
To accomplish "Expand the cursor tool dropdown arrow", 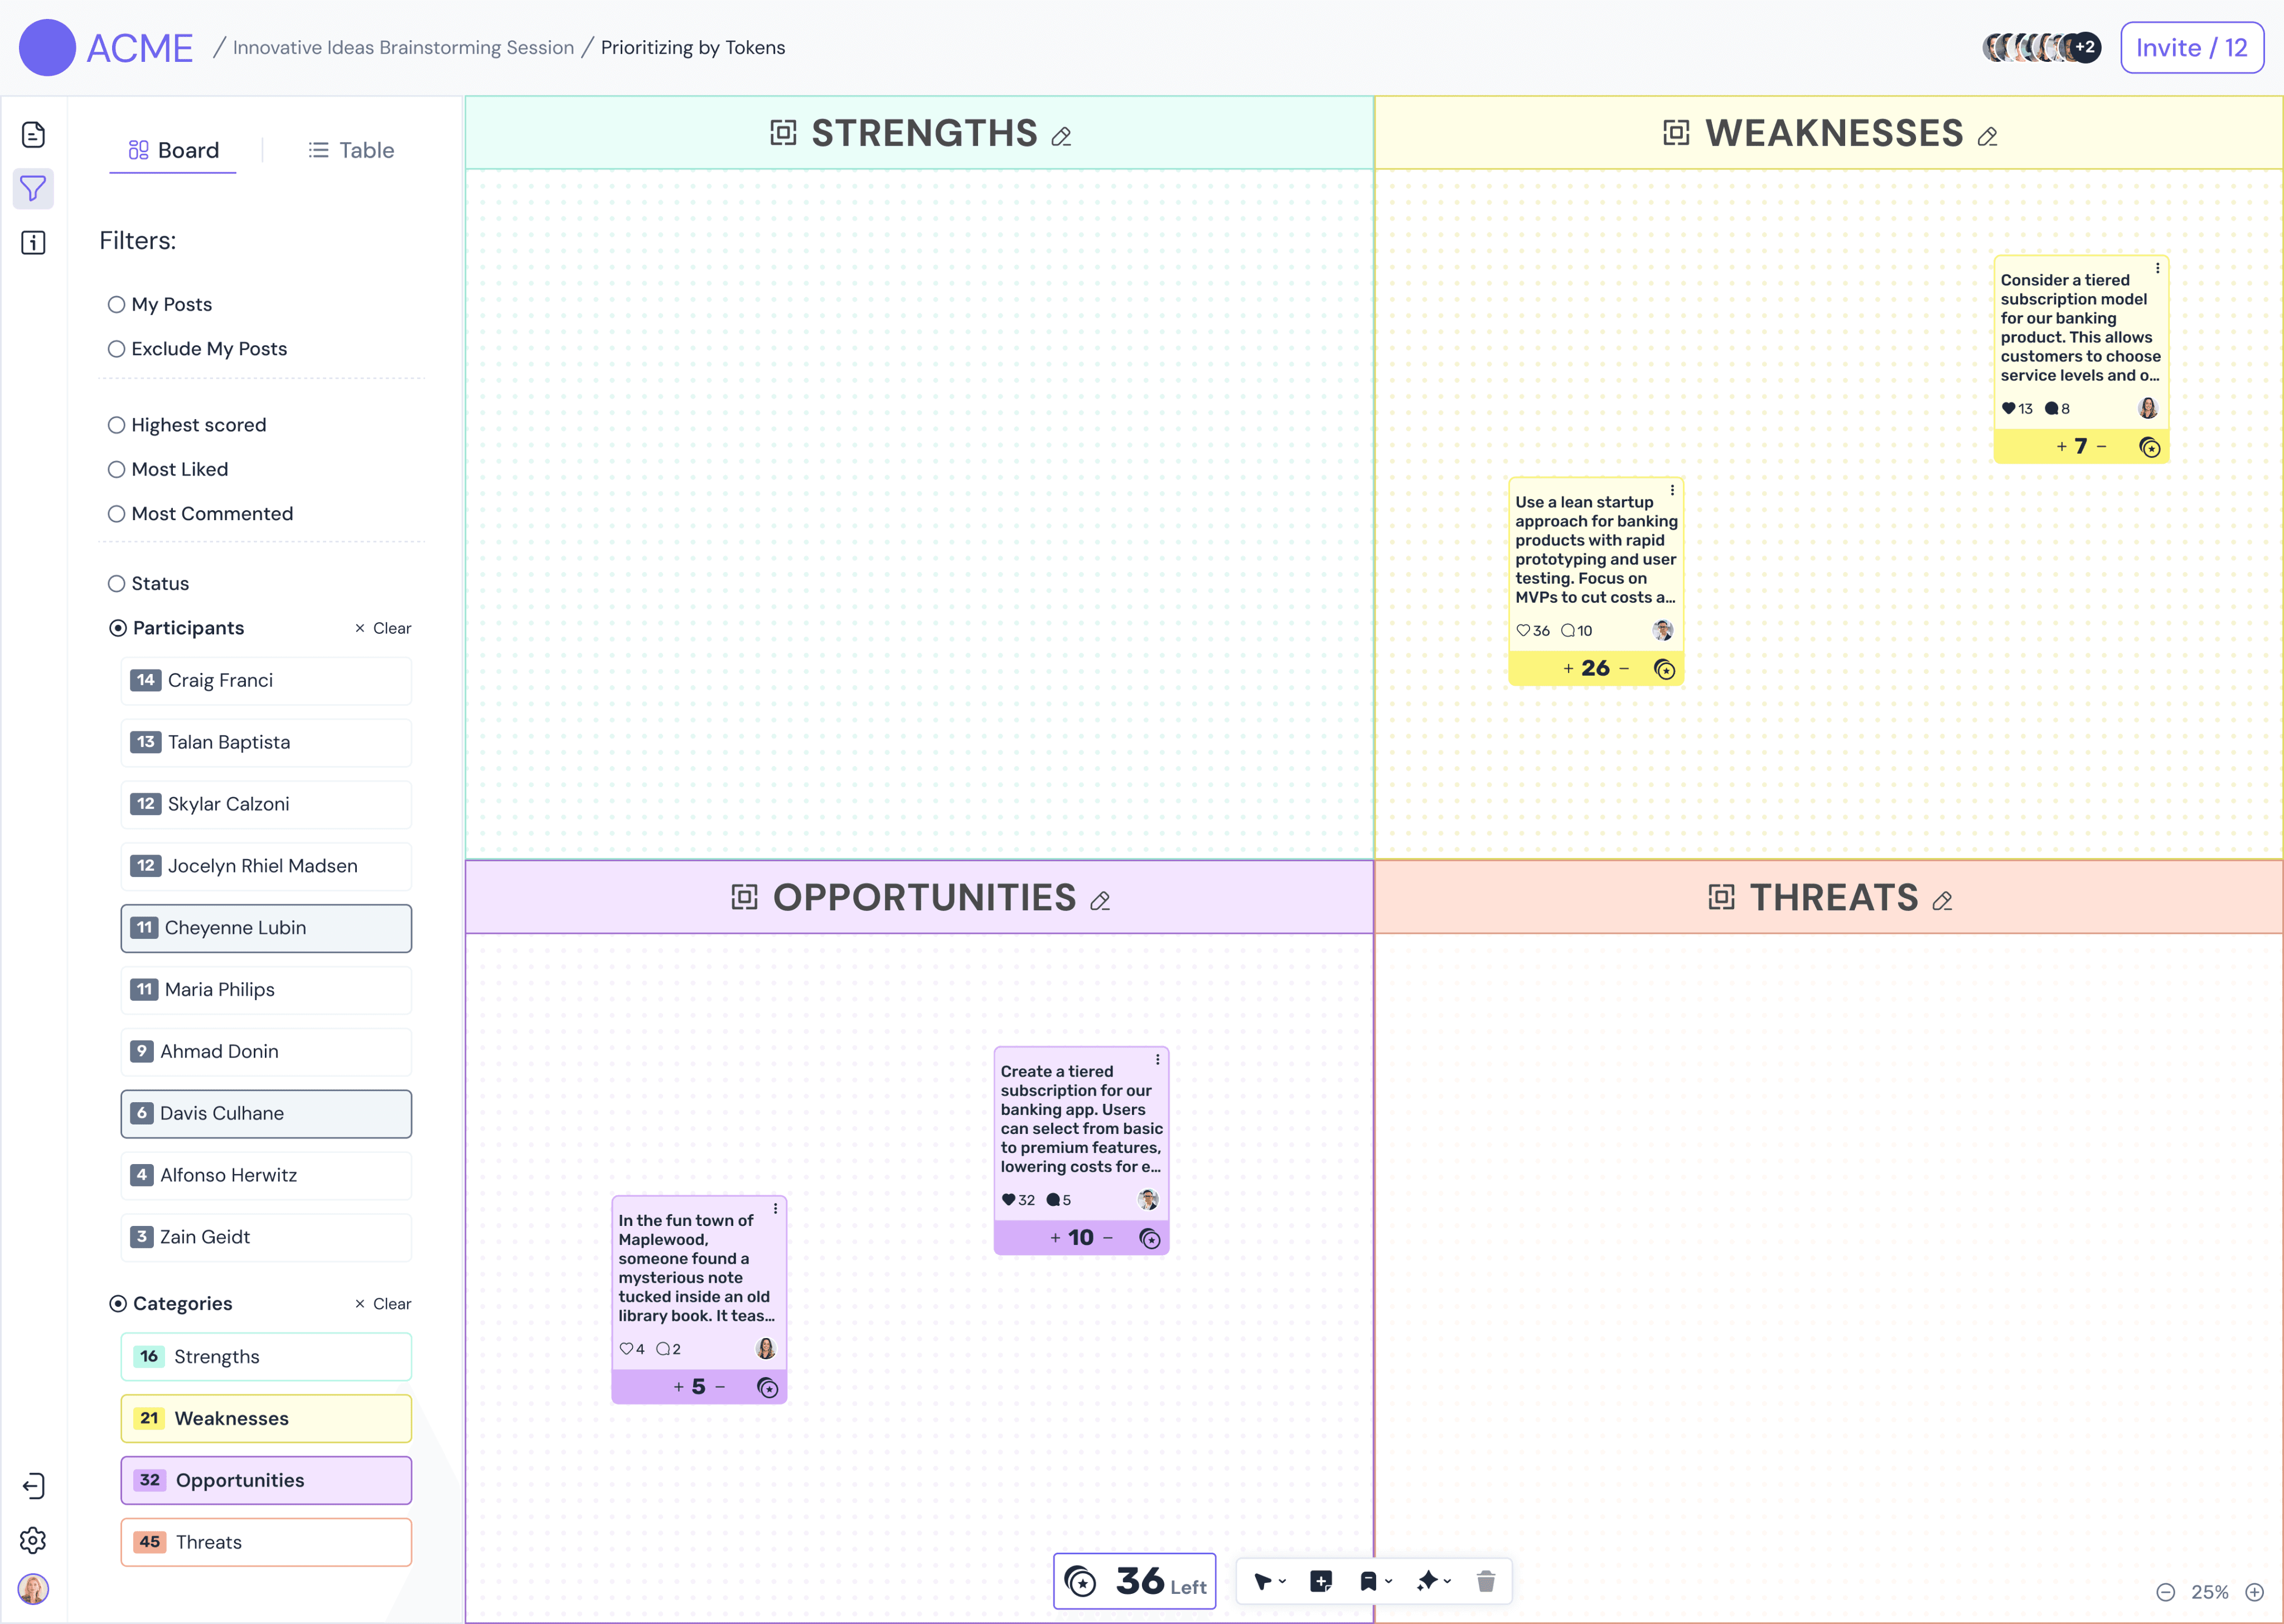I will click(1283, 1581).
